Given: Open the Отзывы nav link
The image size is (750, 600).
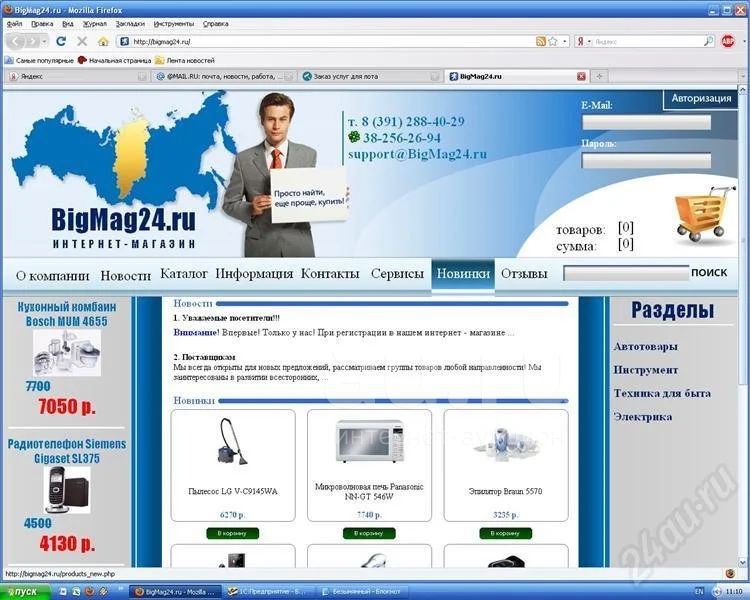Looking at the screenshot, I should pos(524,274).
